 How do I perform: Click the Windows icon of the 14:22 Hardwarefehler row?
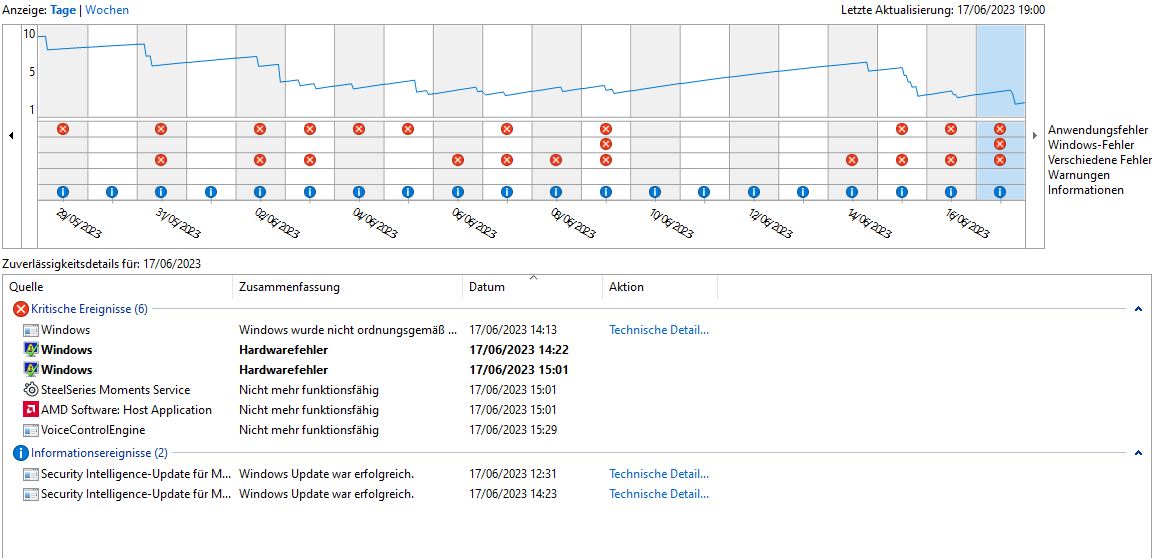pos(31,350)
